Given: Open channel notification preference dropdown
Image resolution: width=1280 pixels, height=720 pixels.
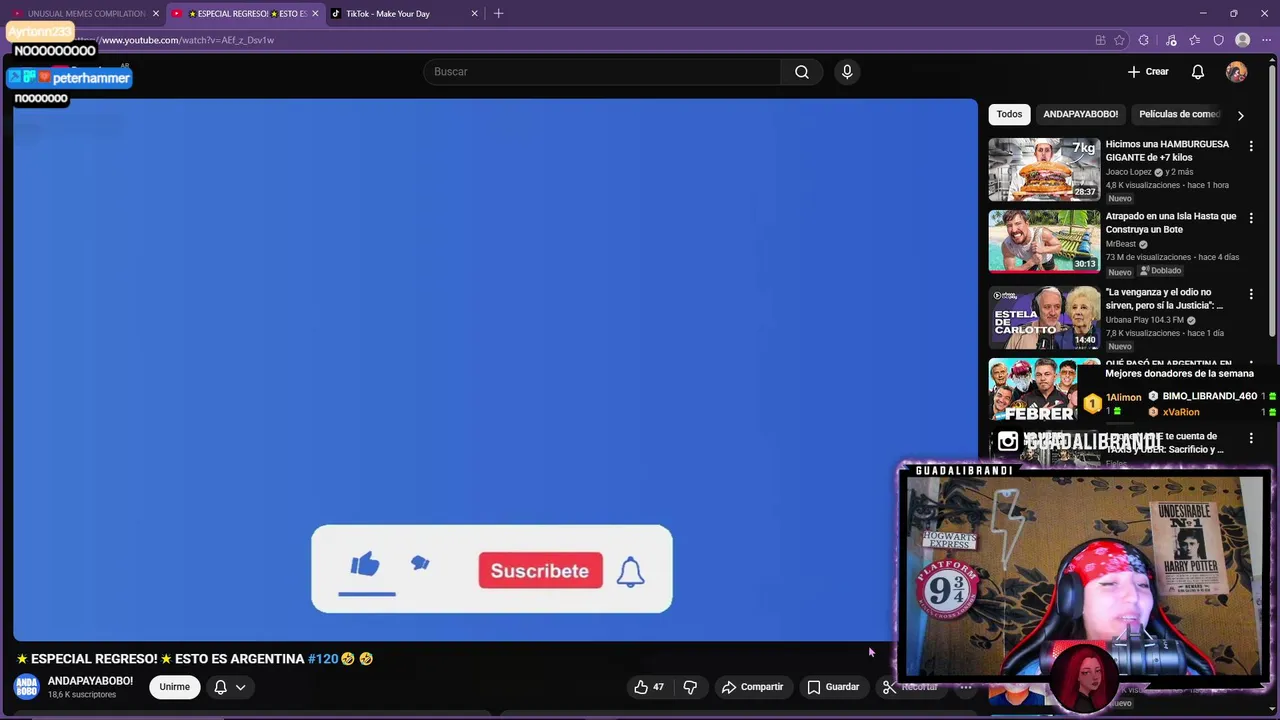Looking at the screenshot, I should pyautogui.click(x=229, y=687).
